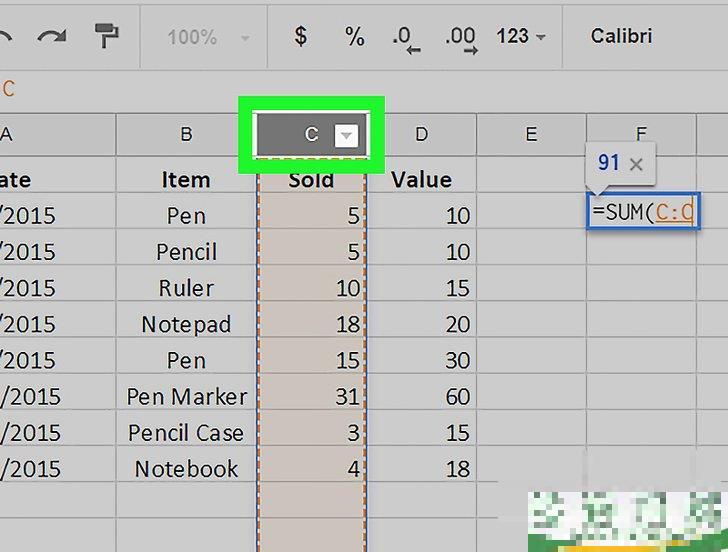Choose the Calibri font selector
Screen dimensions: 728x552
(x=621, y=36)
